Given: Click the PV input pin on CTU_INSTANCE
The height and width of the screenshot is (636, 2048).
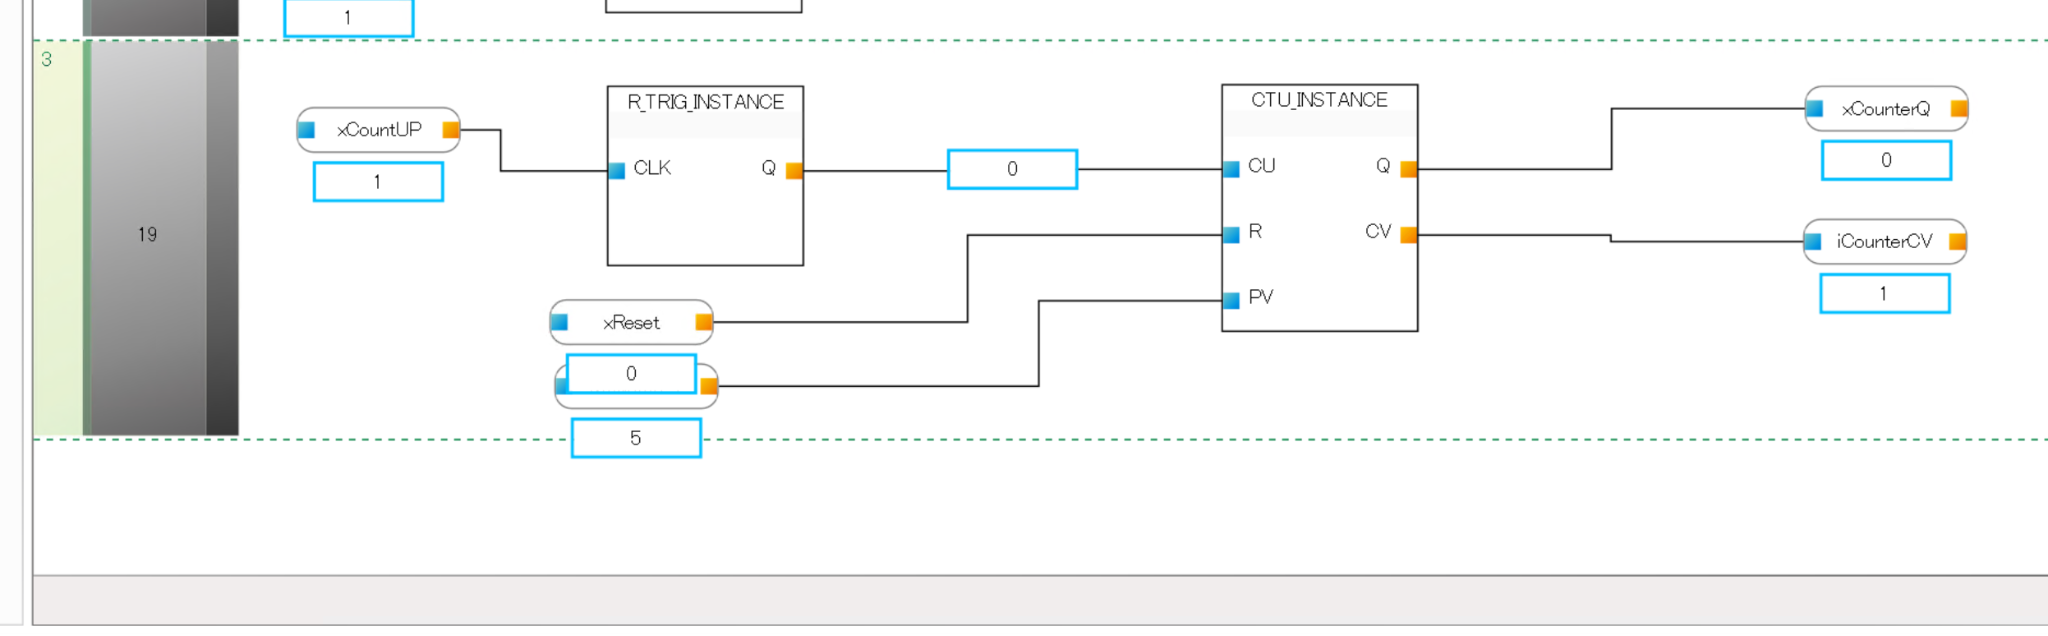Looking at the screenshot, I should [1231, 300].
